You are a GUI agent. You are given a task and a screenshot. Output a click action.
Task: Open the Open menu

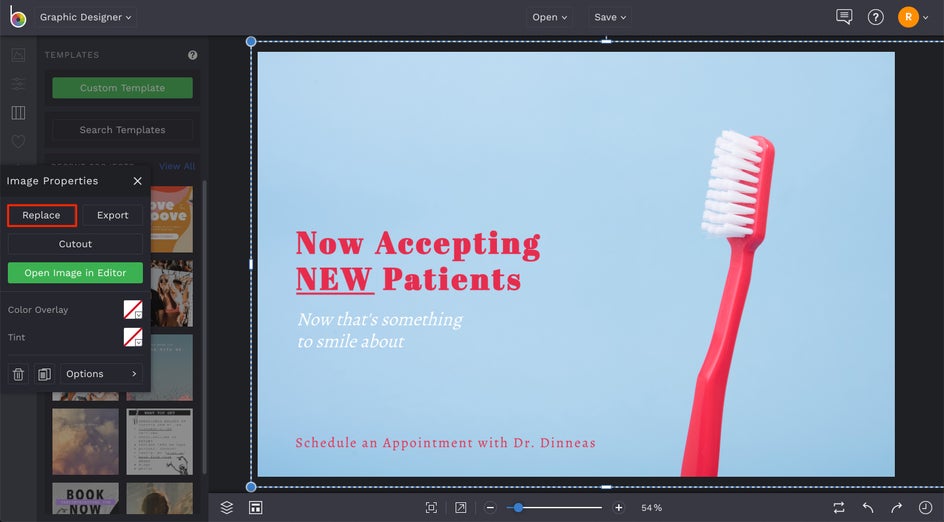[550, 17]
